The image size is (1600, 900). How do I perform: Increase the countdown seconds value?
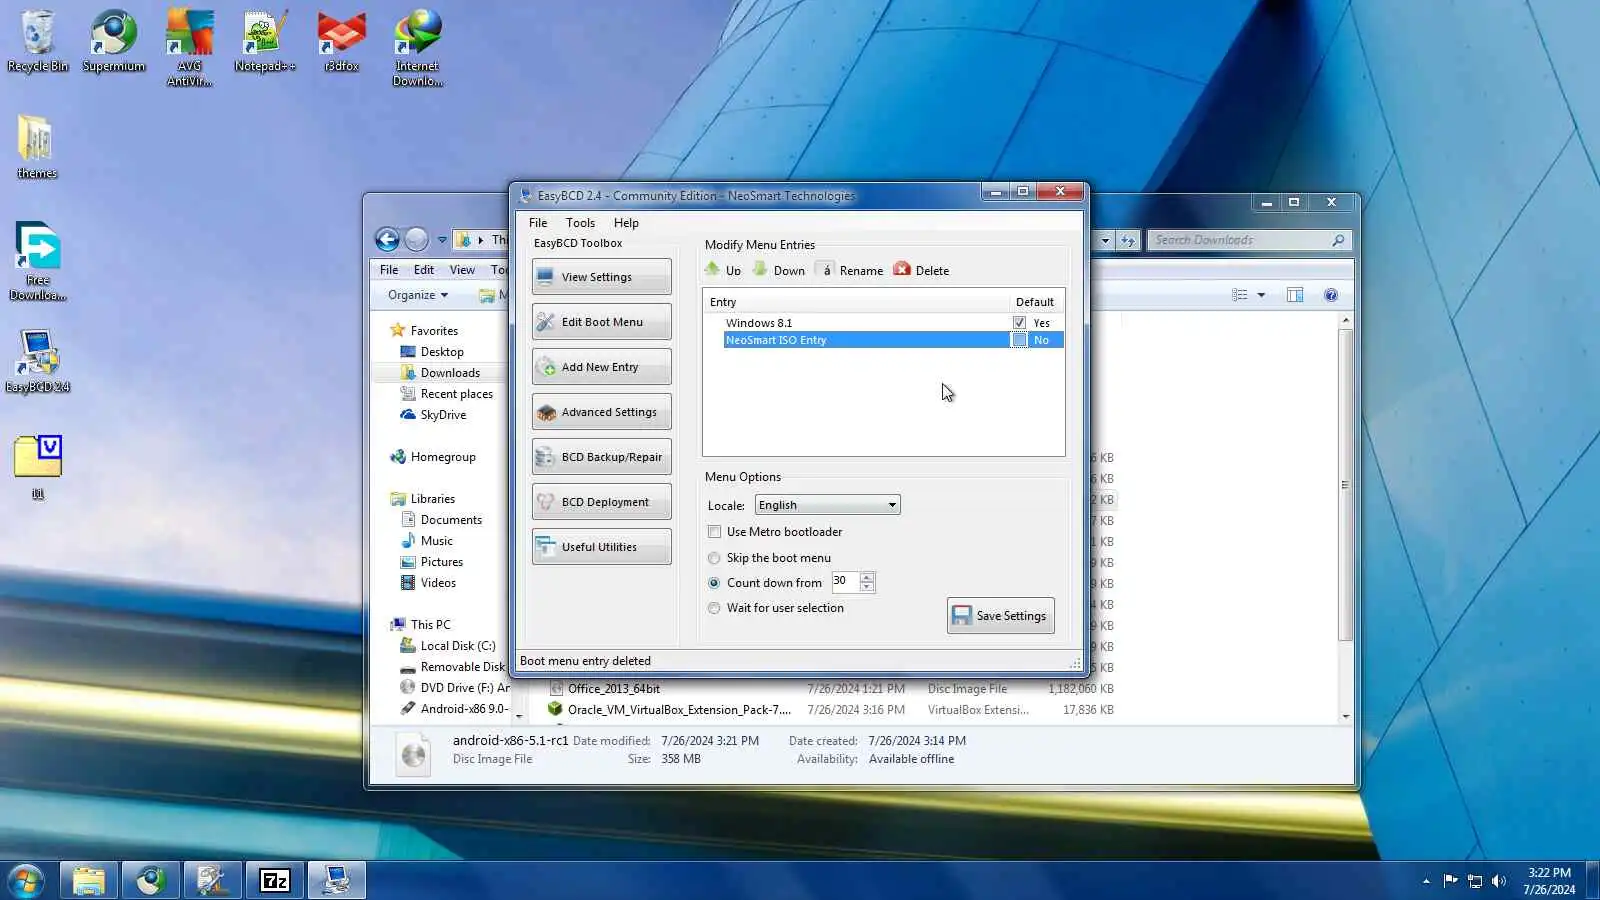click(867, 577)
